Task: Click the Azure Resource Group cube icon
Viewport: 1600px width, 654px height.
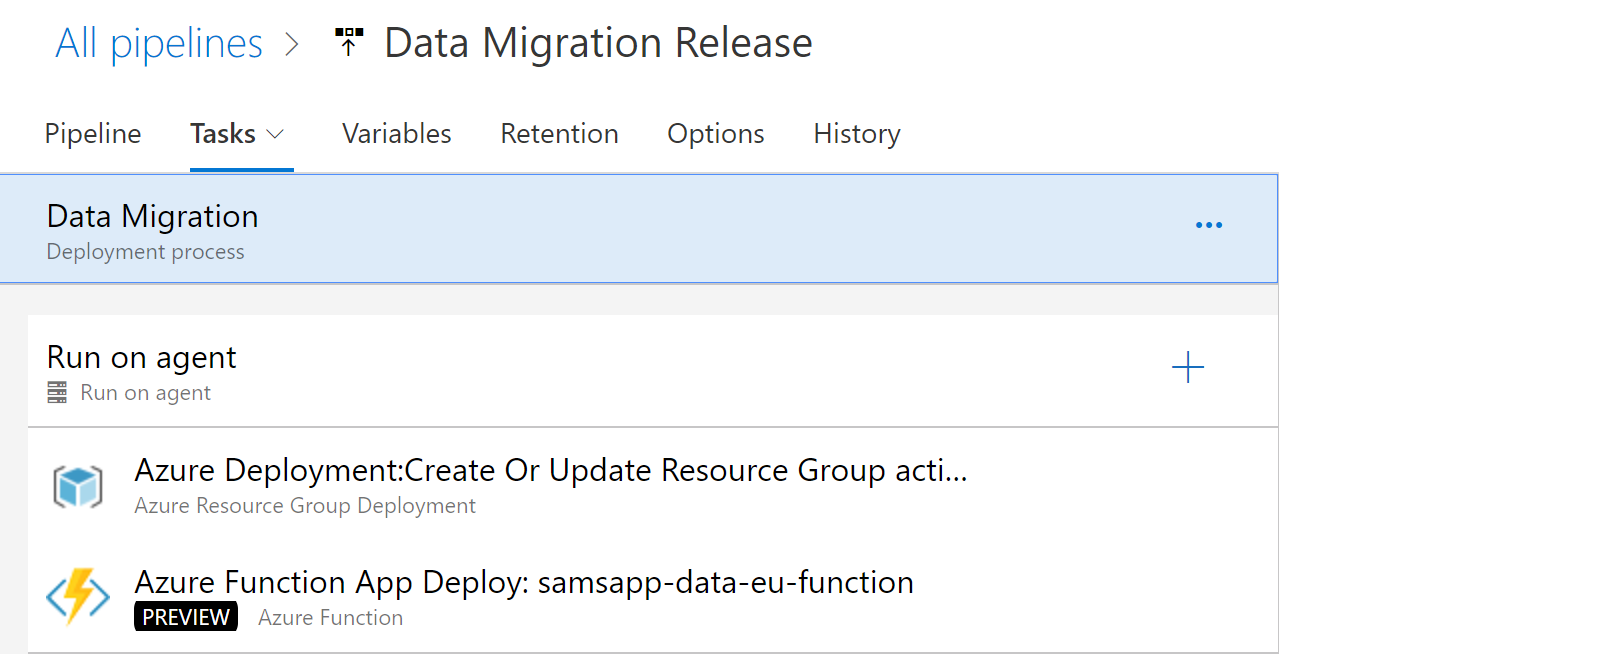Action: (x=78, y=487)
